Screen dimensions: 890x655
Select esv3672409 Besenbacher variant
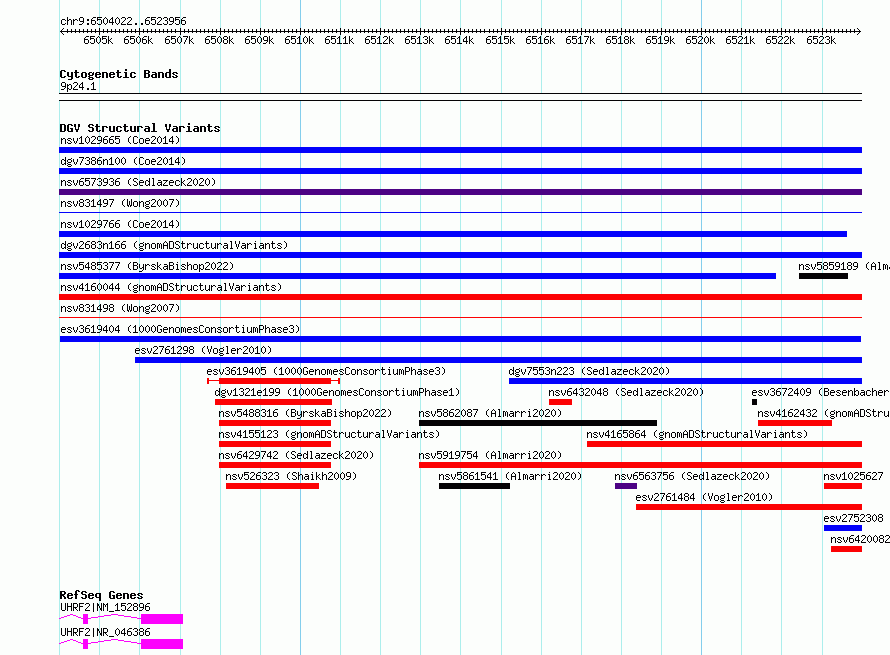pyautogui.click(x=754, y=402)
